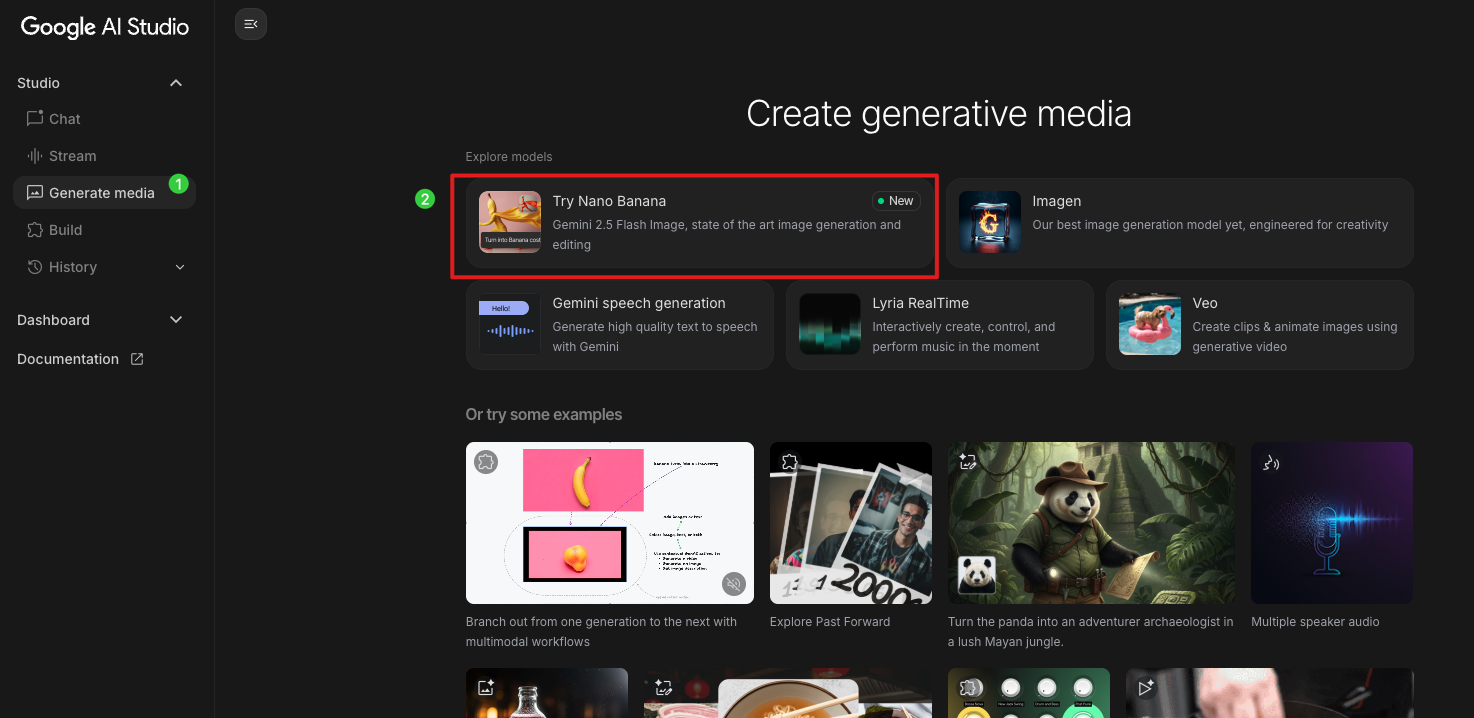
Task: Click build badge icon on Past Forward example
Action: pyautogui.click(x=790, y=462)
